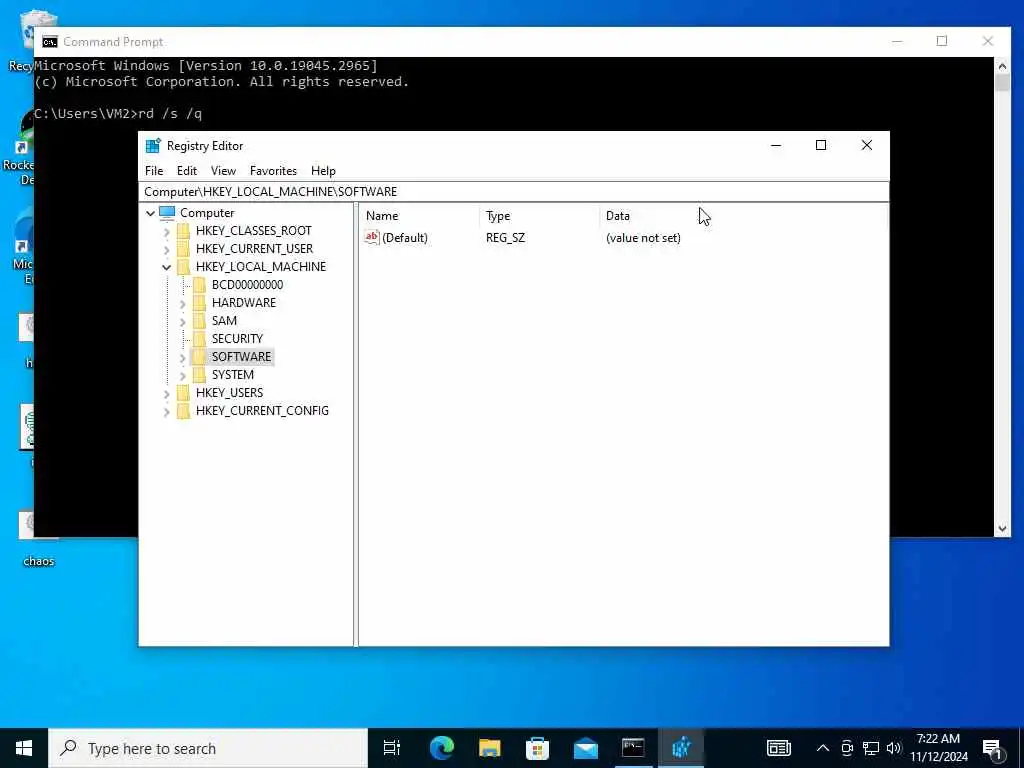Expand HKEY_USERS node chevron

pyautogui.click(x=167, y=393)
